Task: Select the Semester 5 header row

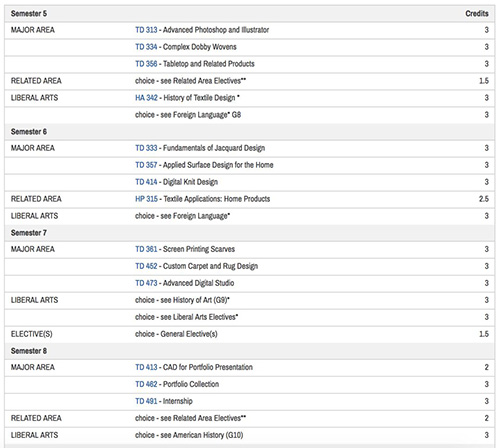Action: coord(250,14)
